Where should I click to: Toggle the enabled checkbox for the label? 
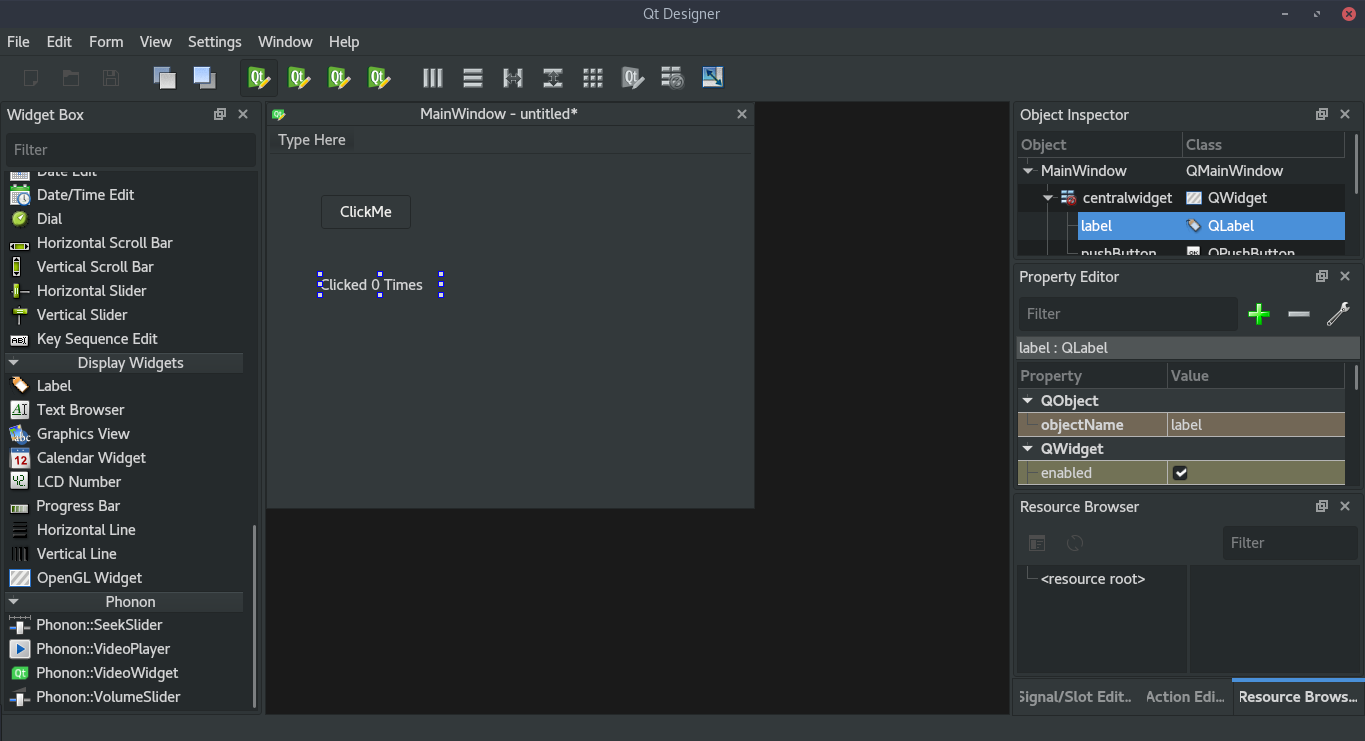[x=1181, y=472]
